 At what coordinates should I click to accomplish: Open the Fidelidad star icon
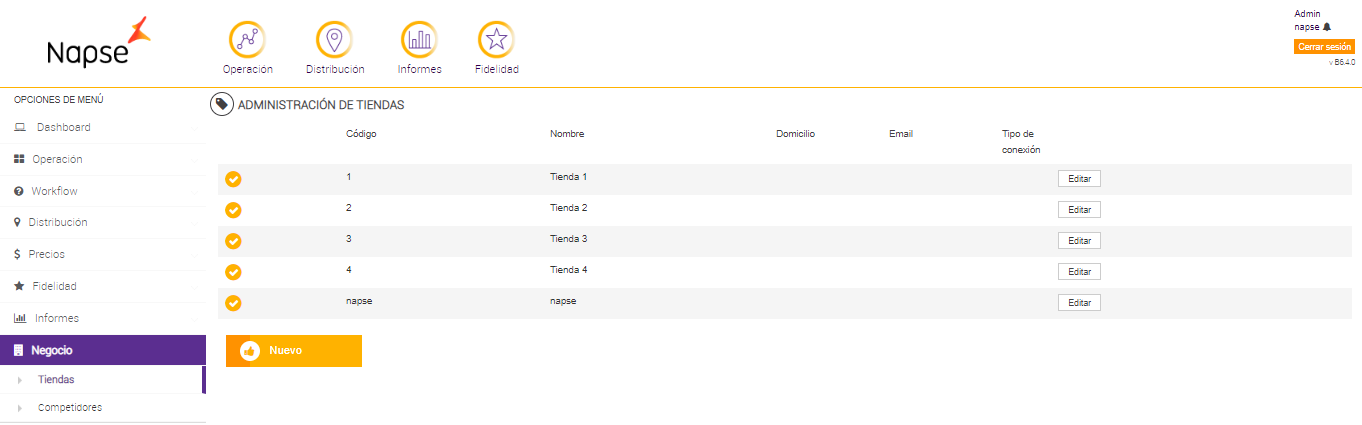(496, 40)
